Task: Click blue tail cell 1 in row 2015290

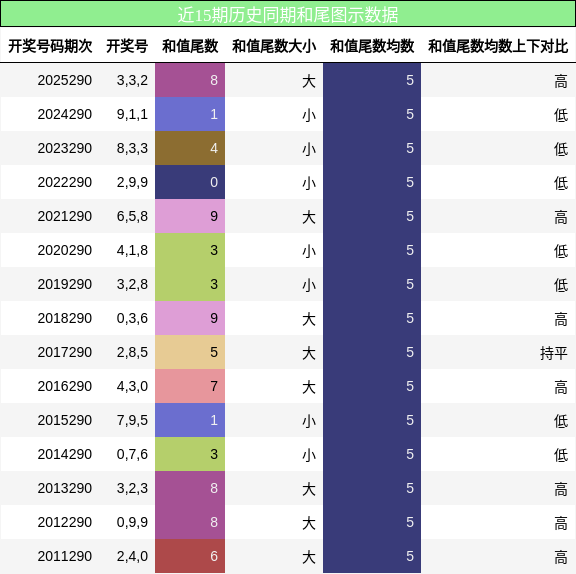Action: (190, 420)
